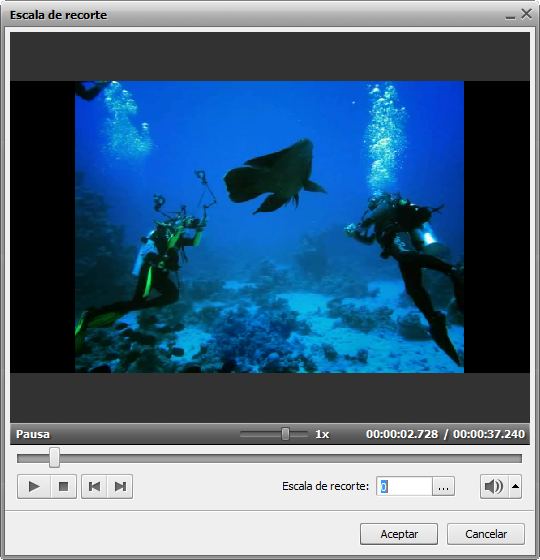This screenshot has width=540, height=560.
Task: Select the playback speed slider handle
Action: pos(285,434)
